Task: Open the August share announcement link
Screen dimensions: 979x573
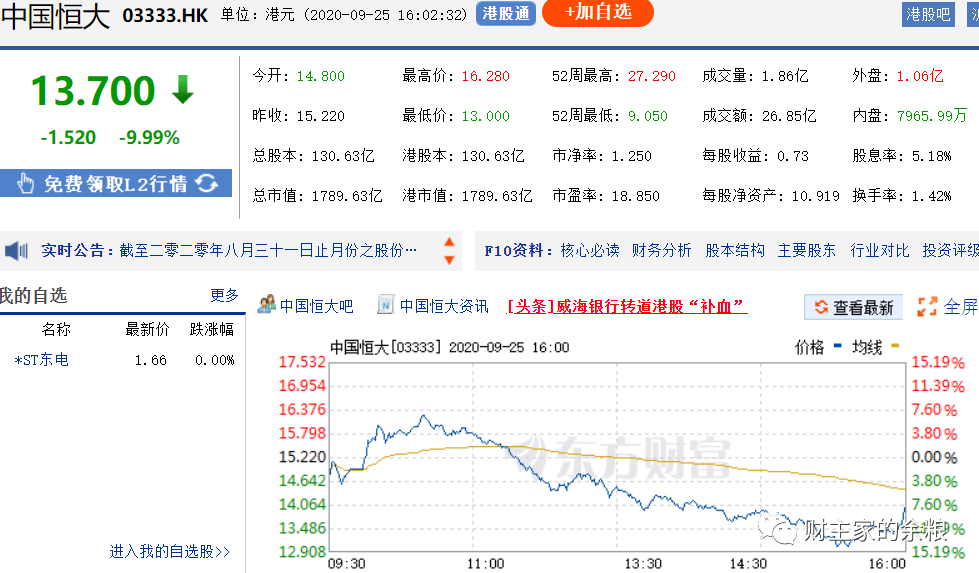Action: point(268,250)
